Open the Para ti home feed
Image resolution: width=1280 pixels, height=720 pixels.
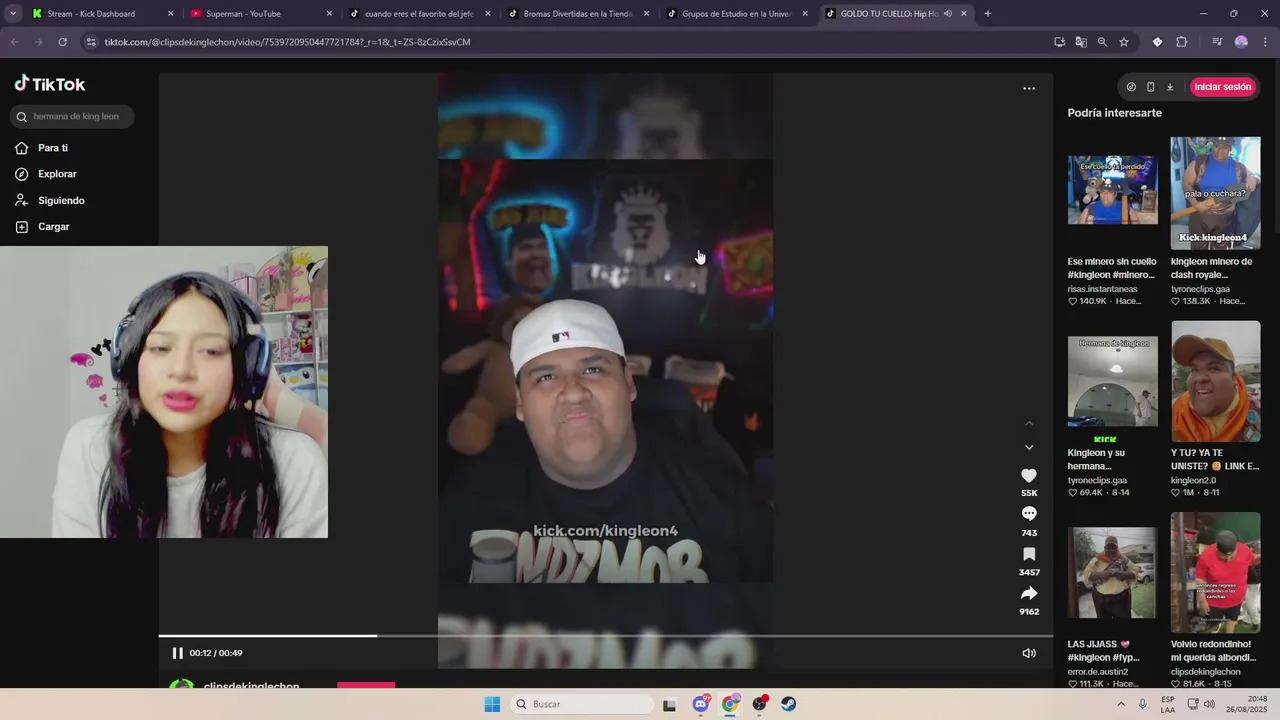point(42,148)
